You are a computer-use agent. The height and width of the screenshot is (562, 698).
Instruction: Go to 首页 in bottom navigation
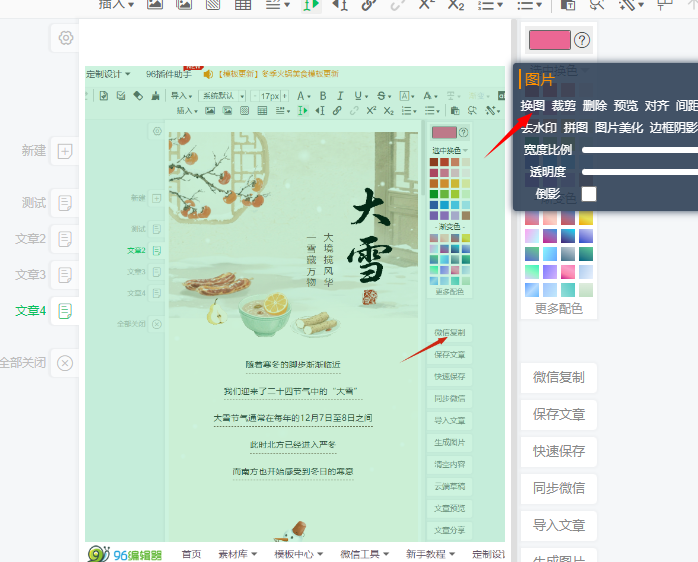coord(191,554)
